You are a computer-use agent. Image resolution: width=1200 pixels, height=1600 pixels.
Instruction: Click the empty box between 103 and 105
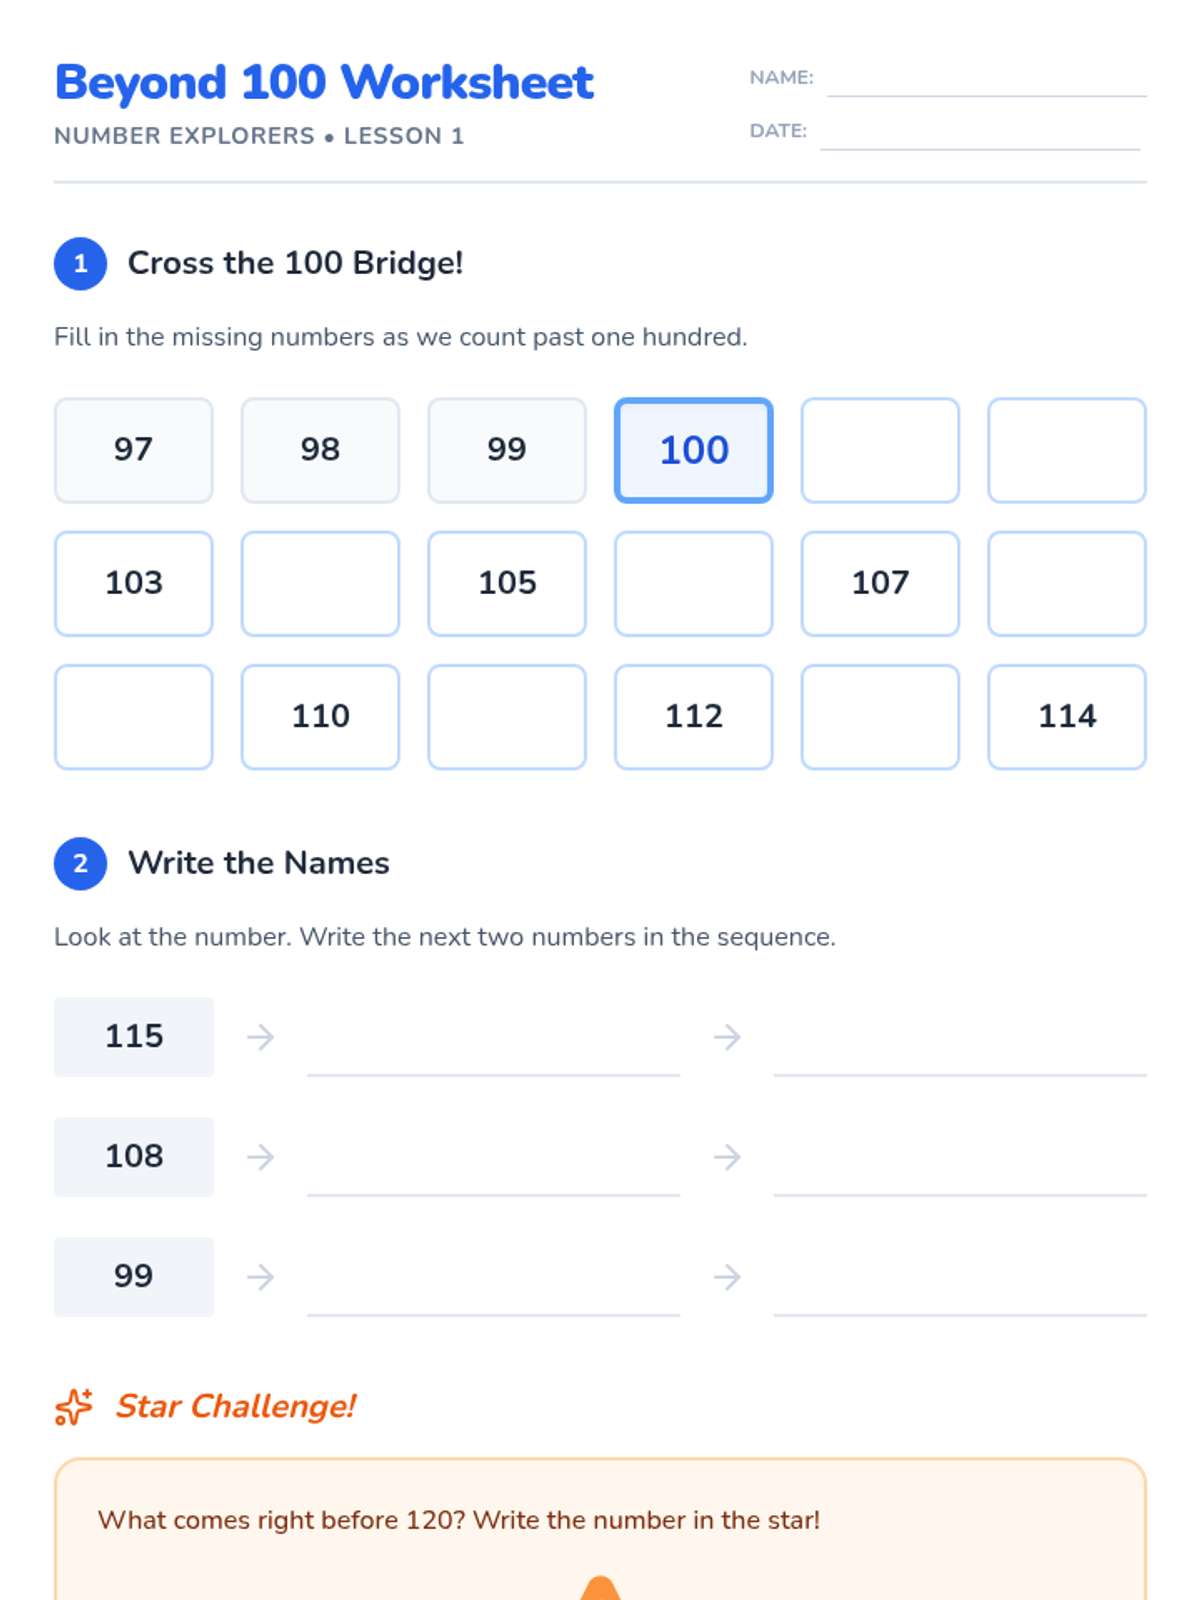point(320,584)
